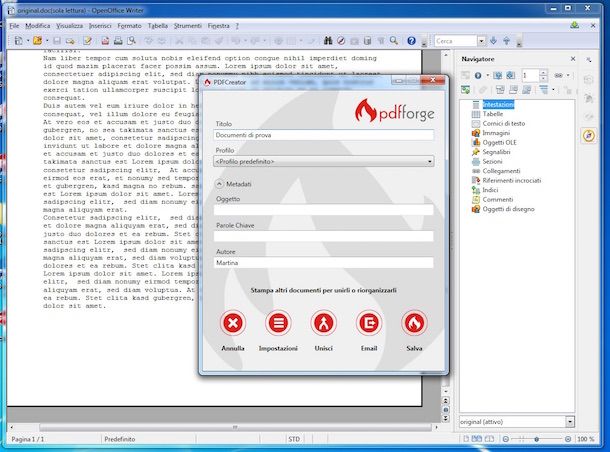Select Intestazioni in the Navigator tree

[x=498, y=104]
